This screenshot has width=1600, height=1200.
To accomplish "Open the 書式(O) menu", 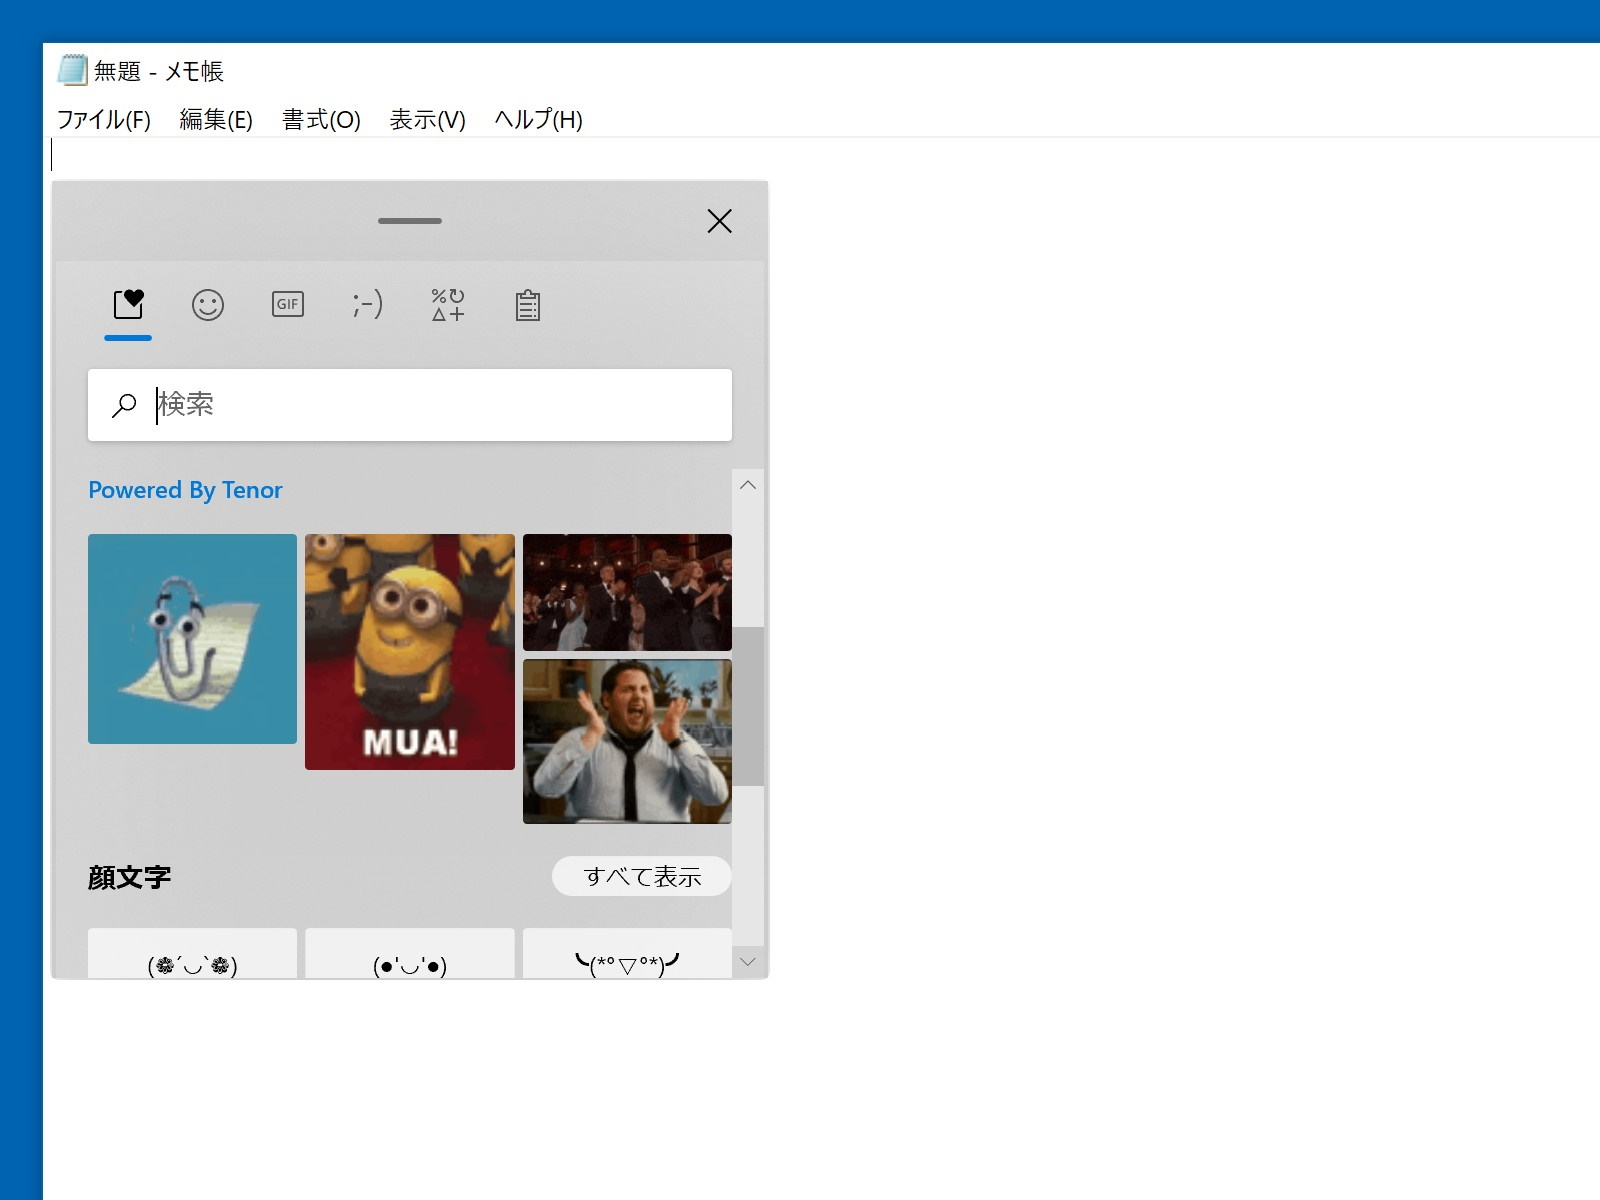I will 321,120.
